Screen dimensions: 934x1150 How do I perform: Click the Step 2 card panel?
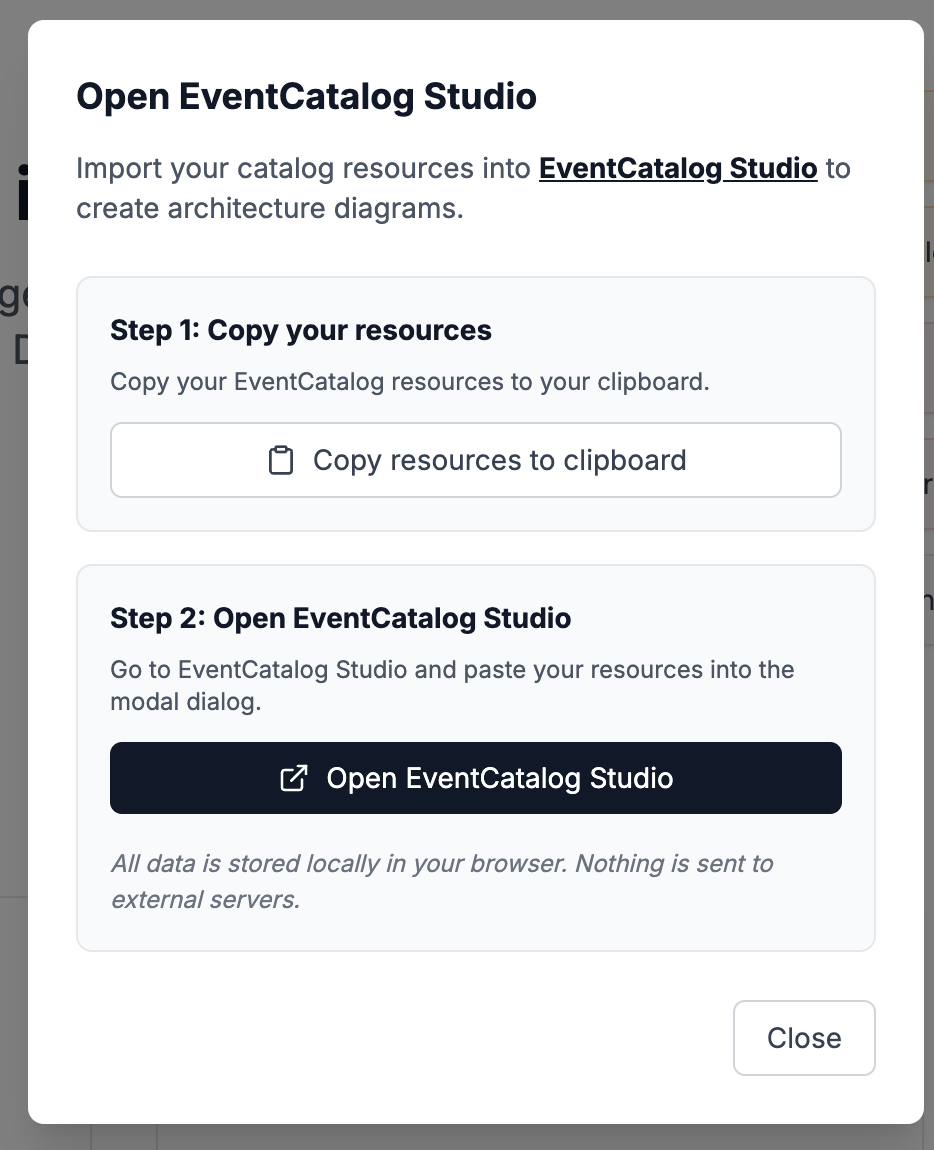476,930
